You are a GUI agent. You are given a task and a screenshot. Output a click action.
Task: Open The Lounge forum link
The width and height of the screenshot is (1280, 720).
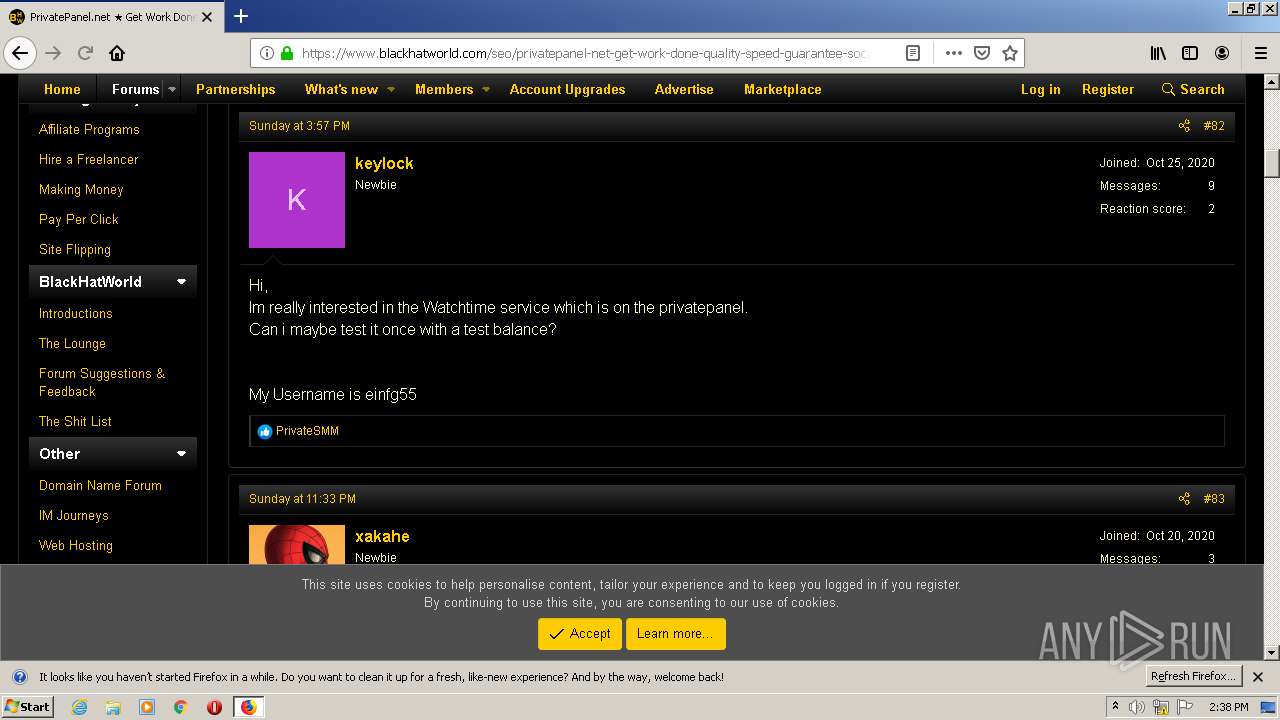click(72, 344)
